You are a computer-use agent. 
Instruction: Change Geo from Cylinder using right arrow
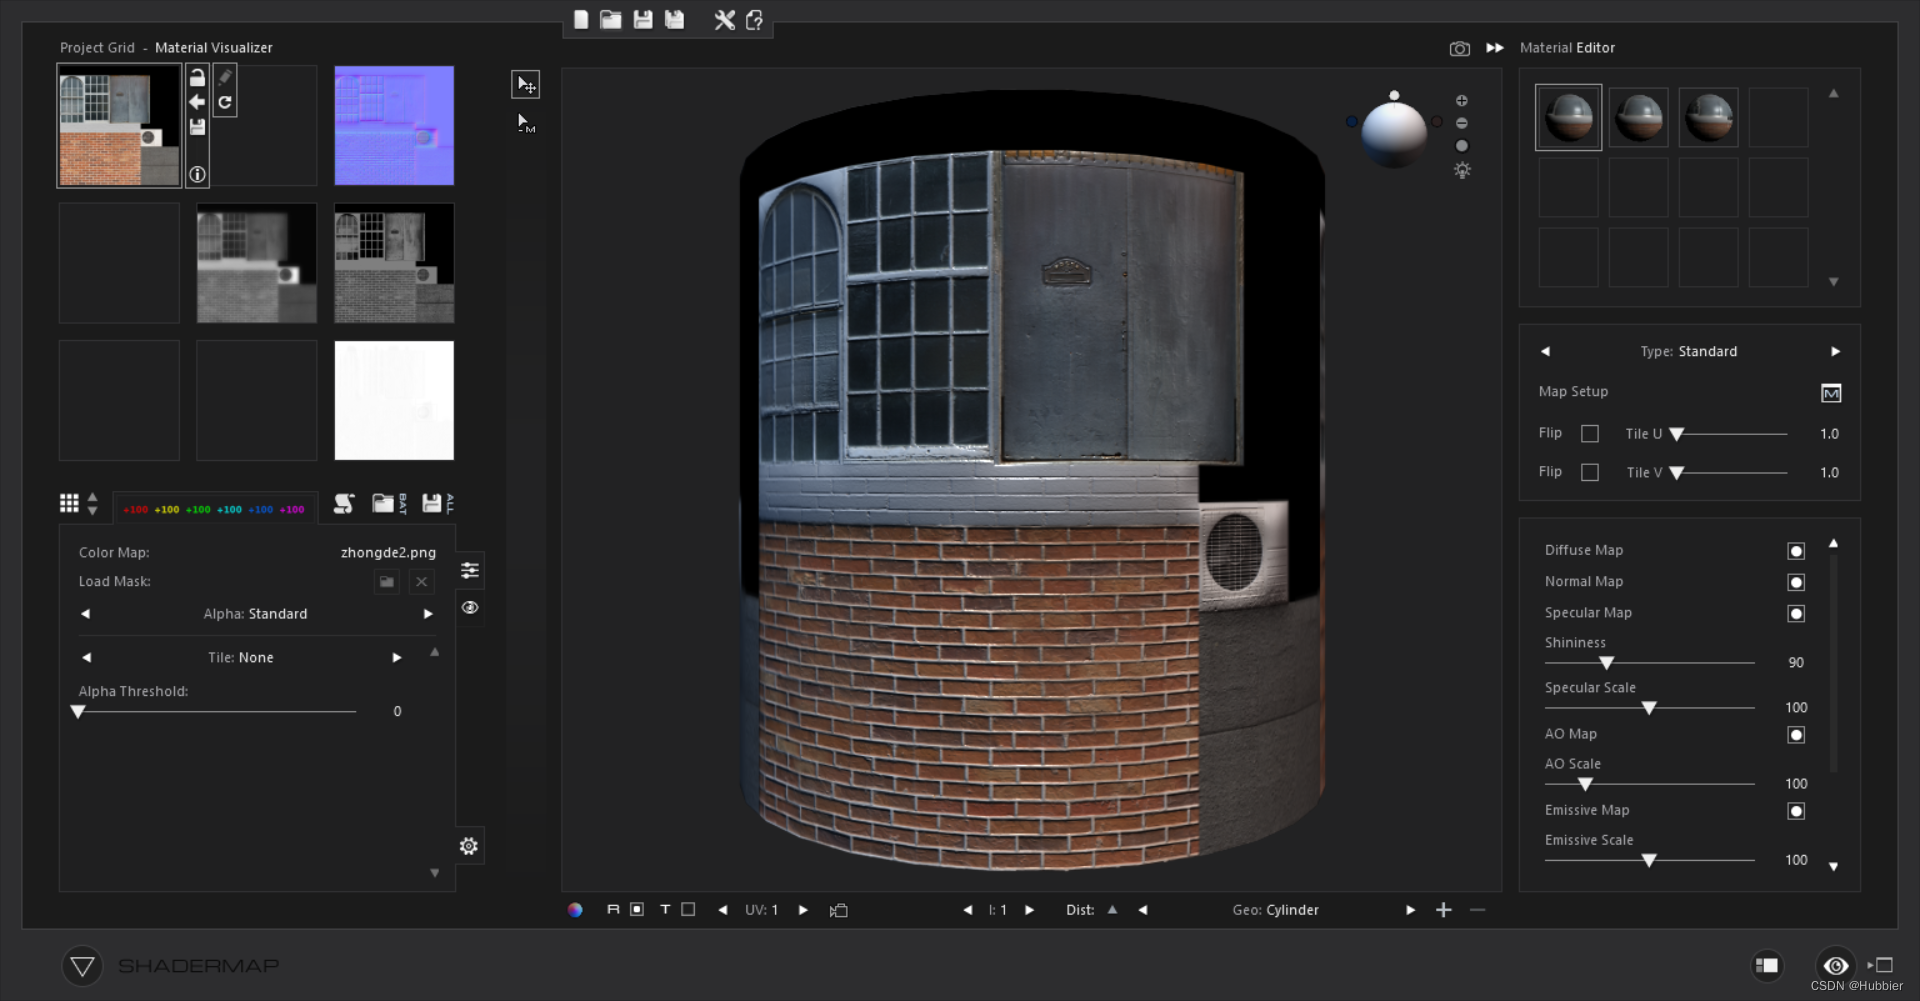point(1410,910)
